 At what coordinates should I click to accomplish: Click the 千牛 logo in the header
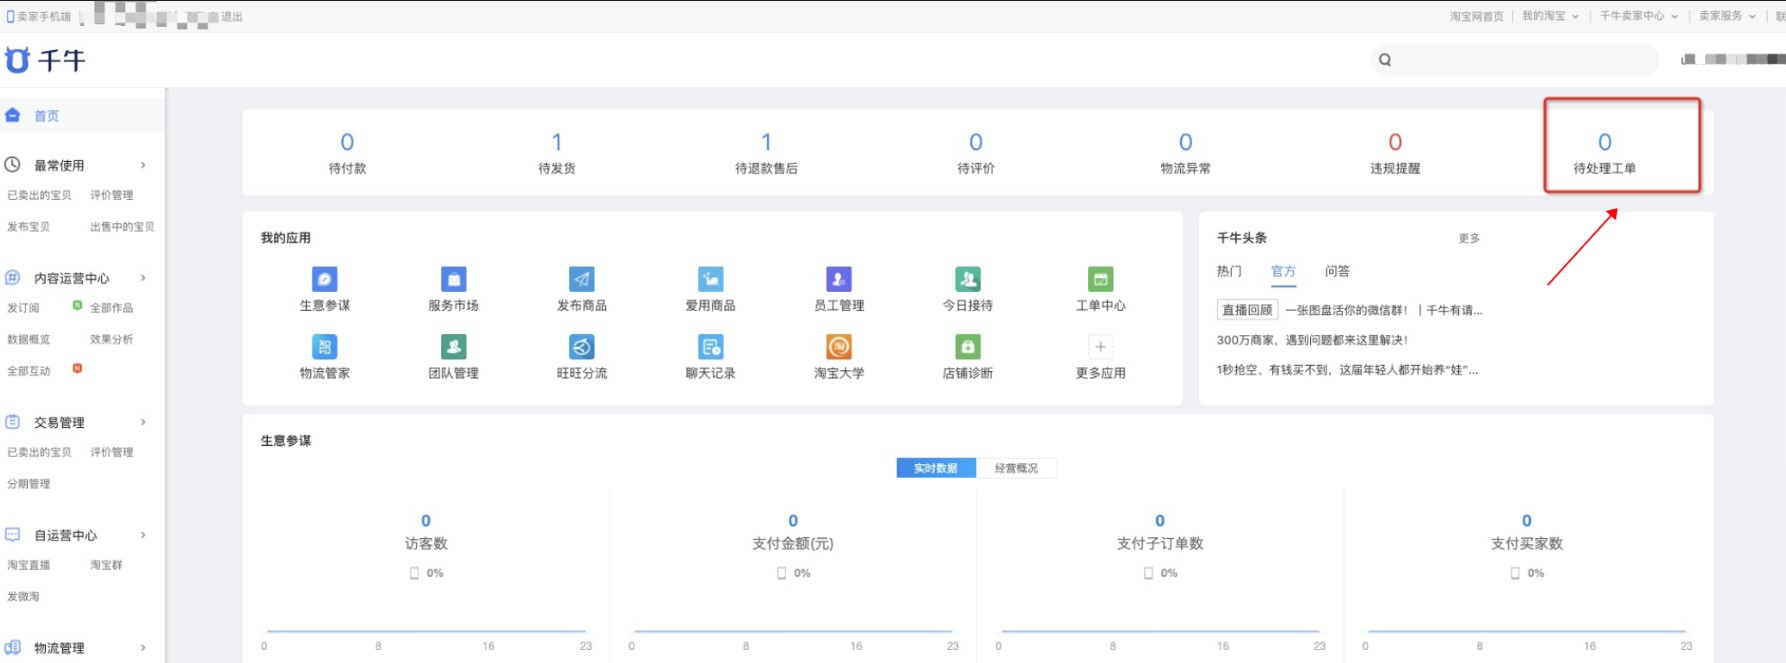[45, 61]
